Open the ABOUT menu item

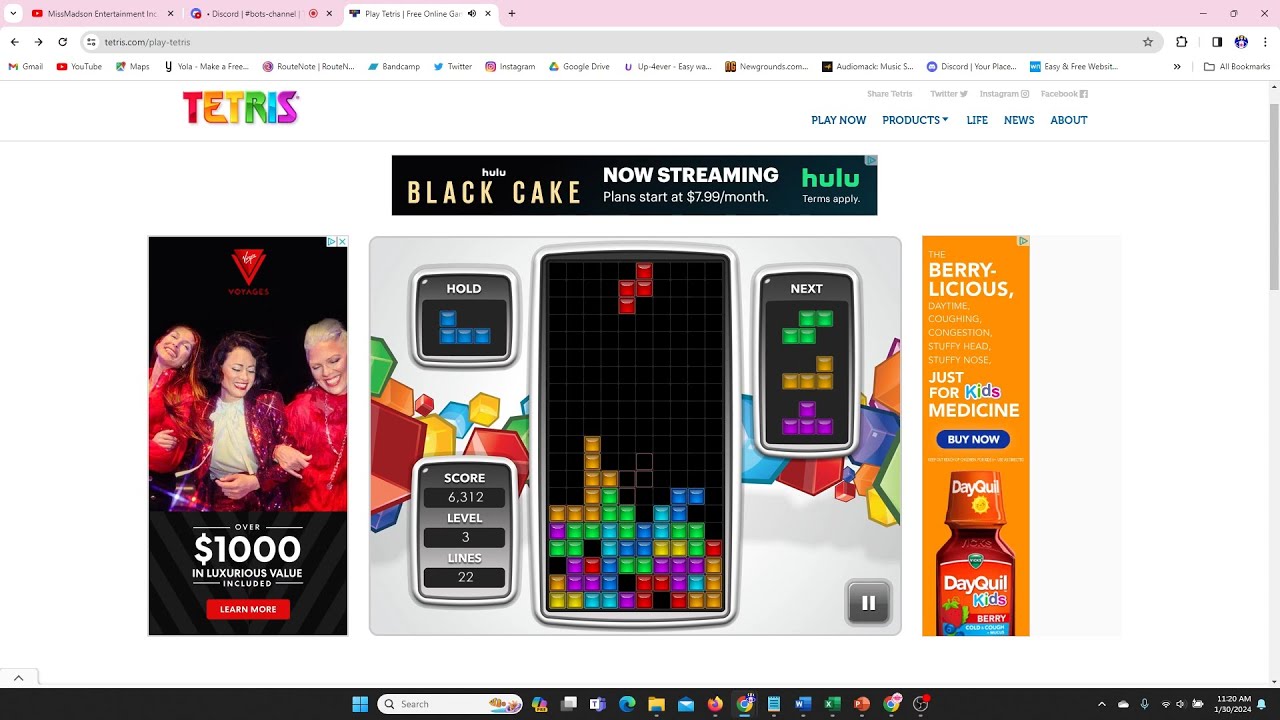coord(1068,120)
